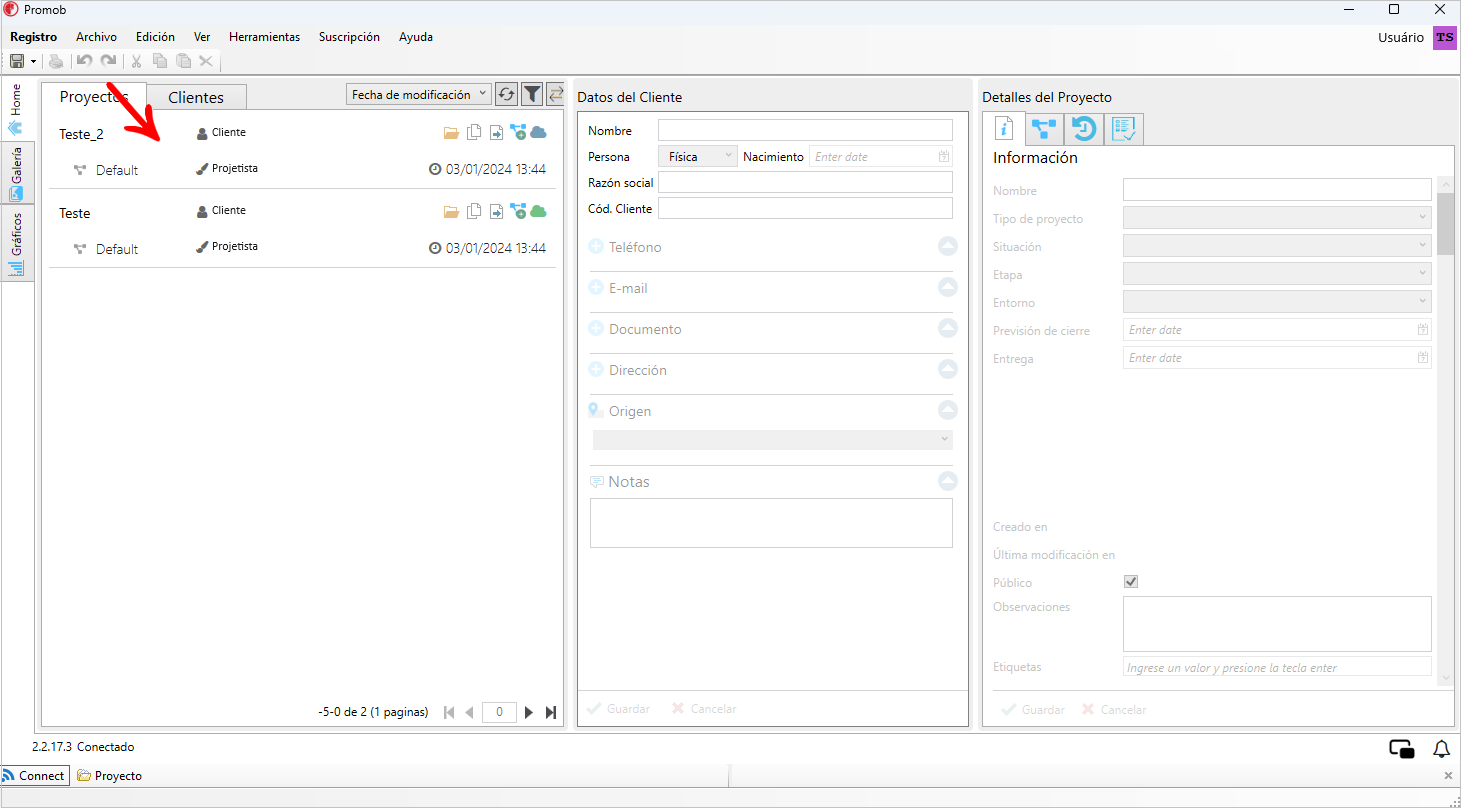This screenshot has height=808, width=1461.
Task: Add an E-mail entry with plus icon
Action: [596, 287]
